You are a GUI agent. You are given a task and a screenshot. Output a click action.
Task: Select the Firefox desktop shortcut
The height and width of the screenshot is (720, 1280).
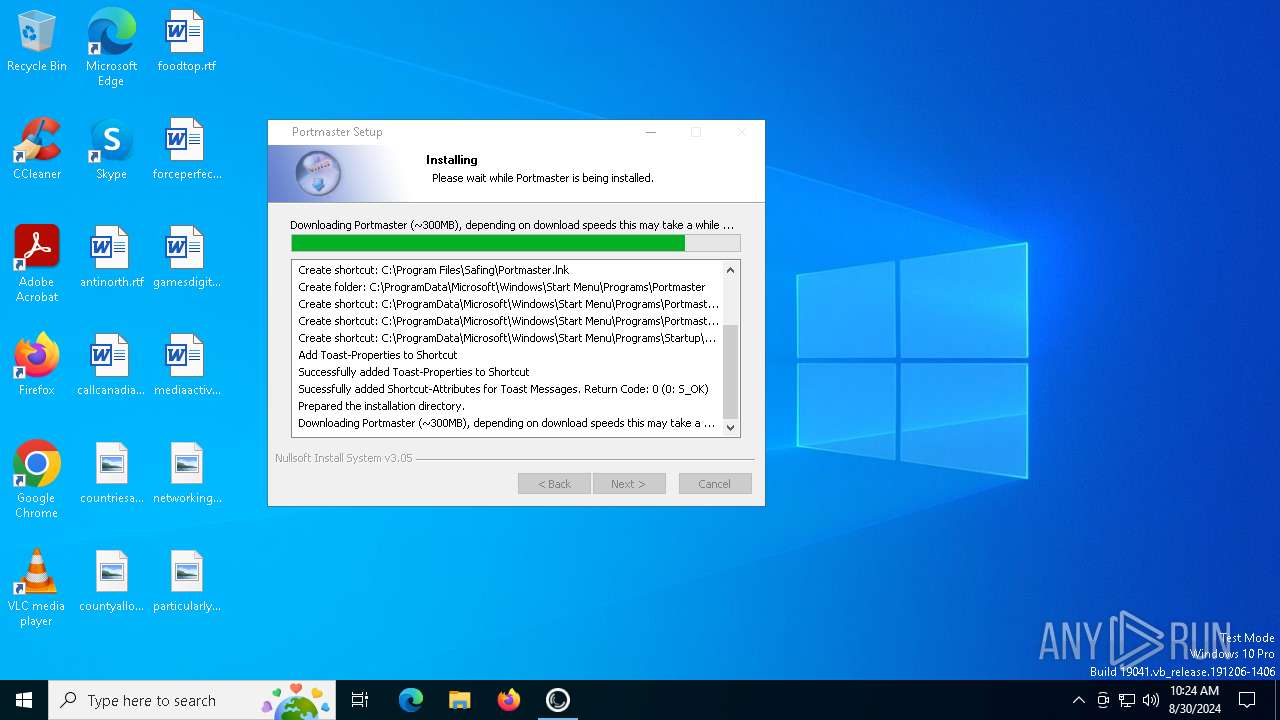click(37, 365)
